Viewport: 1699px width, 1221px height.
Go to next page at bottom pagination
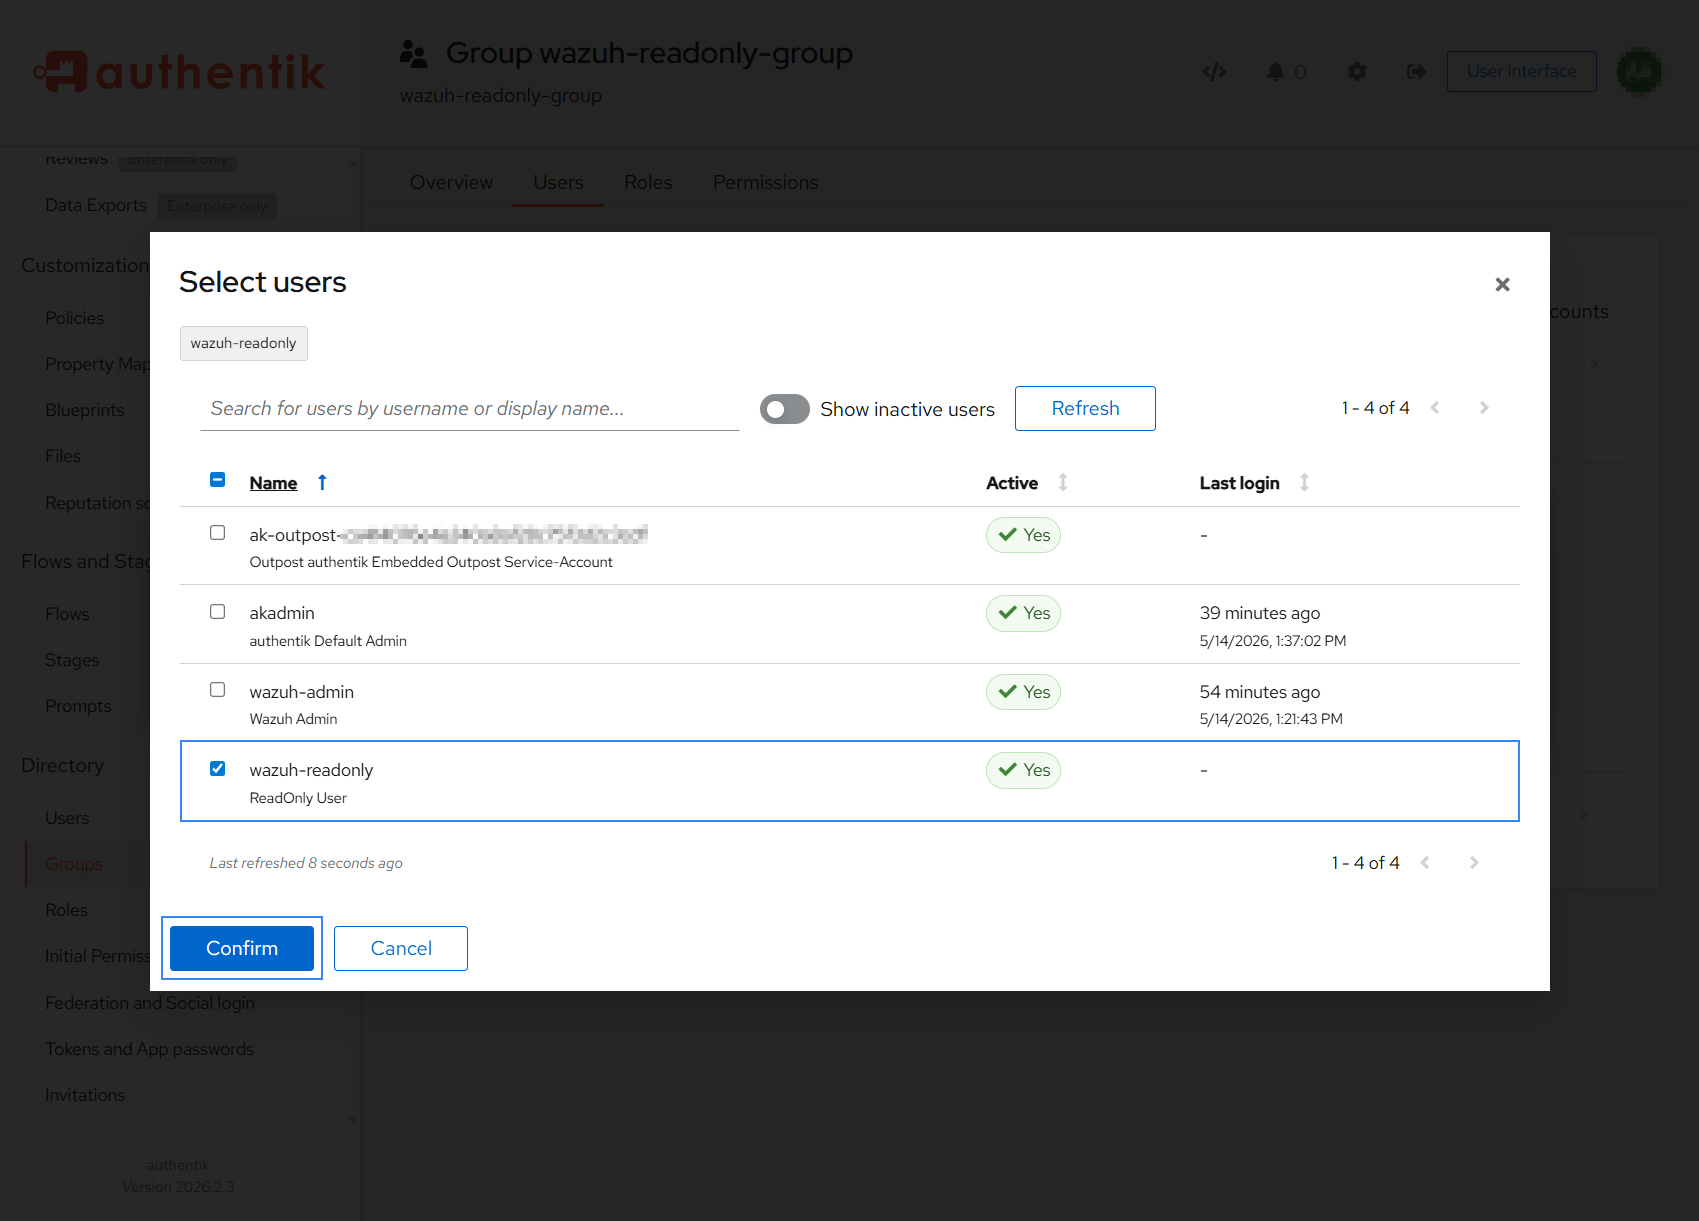(x=1474, y=863)
